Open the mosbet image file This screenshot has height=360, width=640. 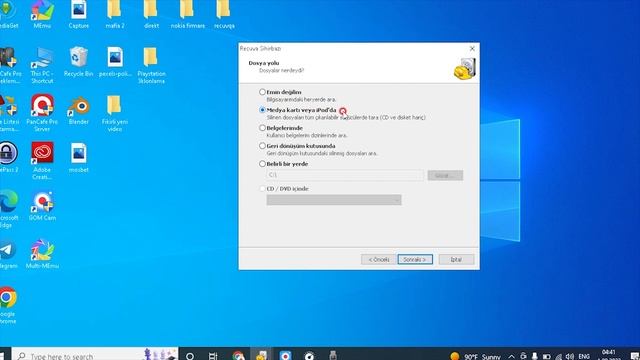78,158
